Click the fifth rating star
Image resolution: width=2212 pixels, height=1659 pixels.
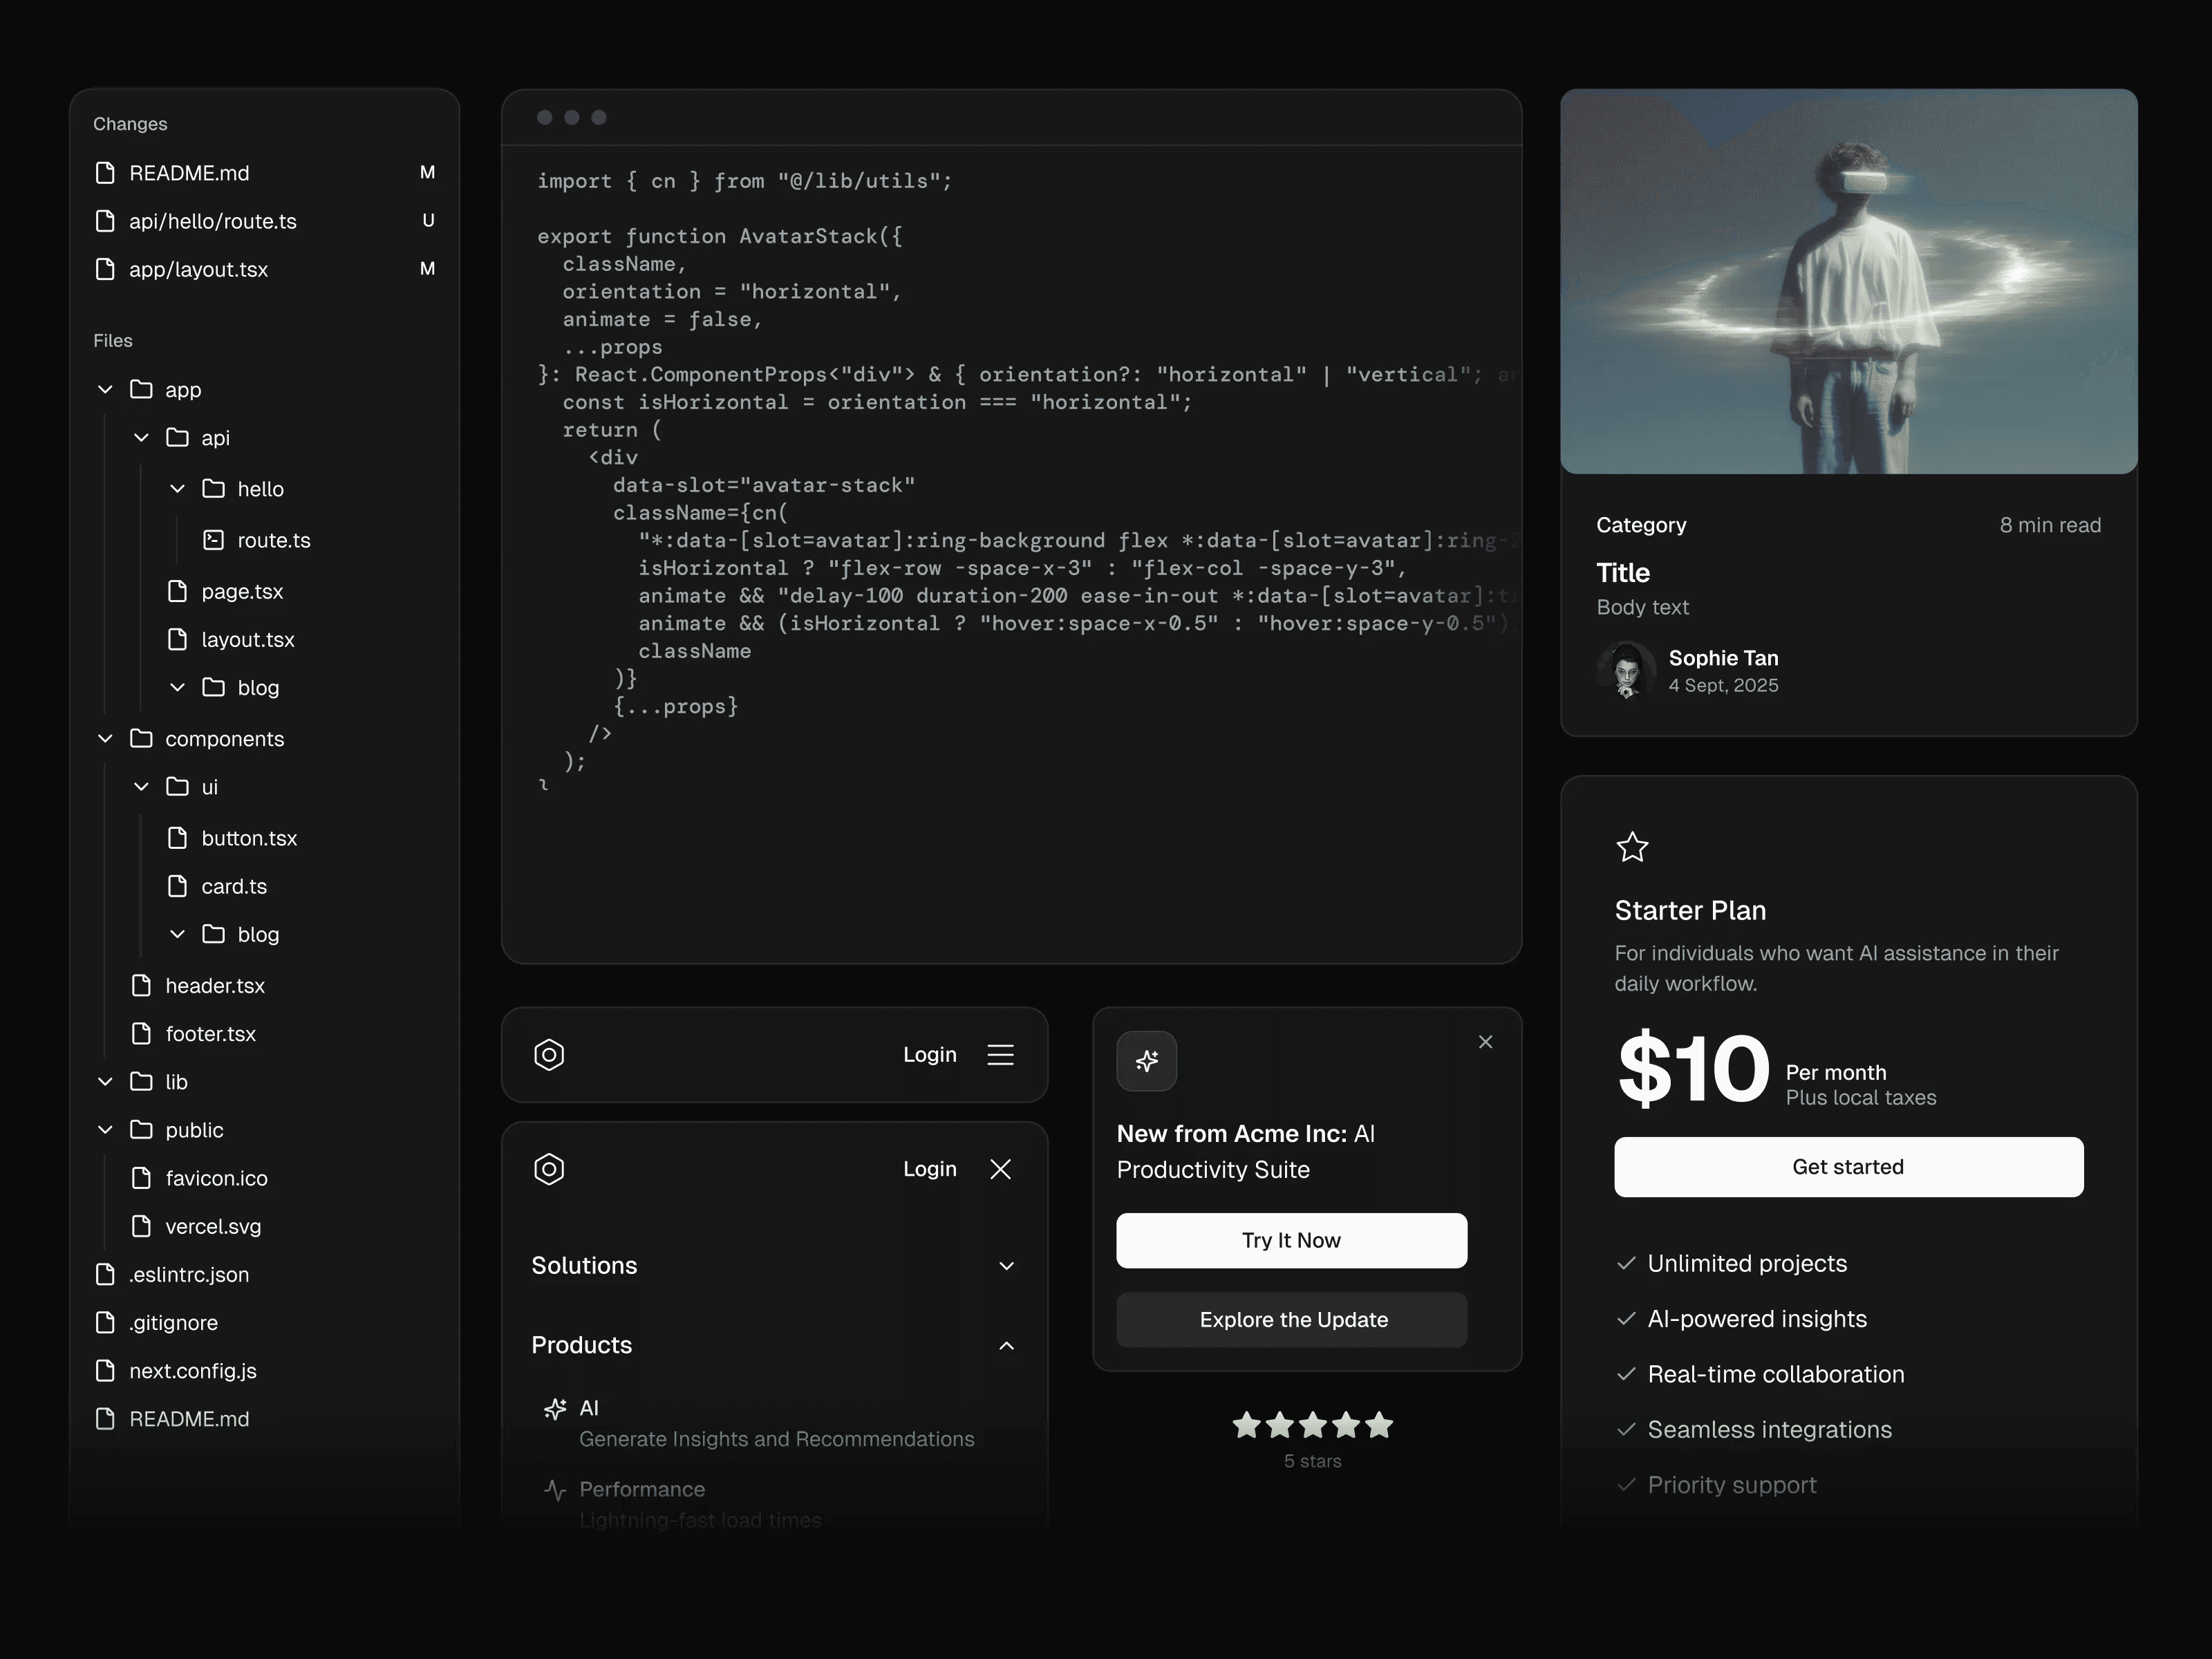(1379, 1425)
